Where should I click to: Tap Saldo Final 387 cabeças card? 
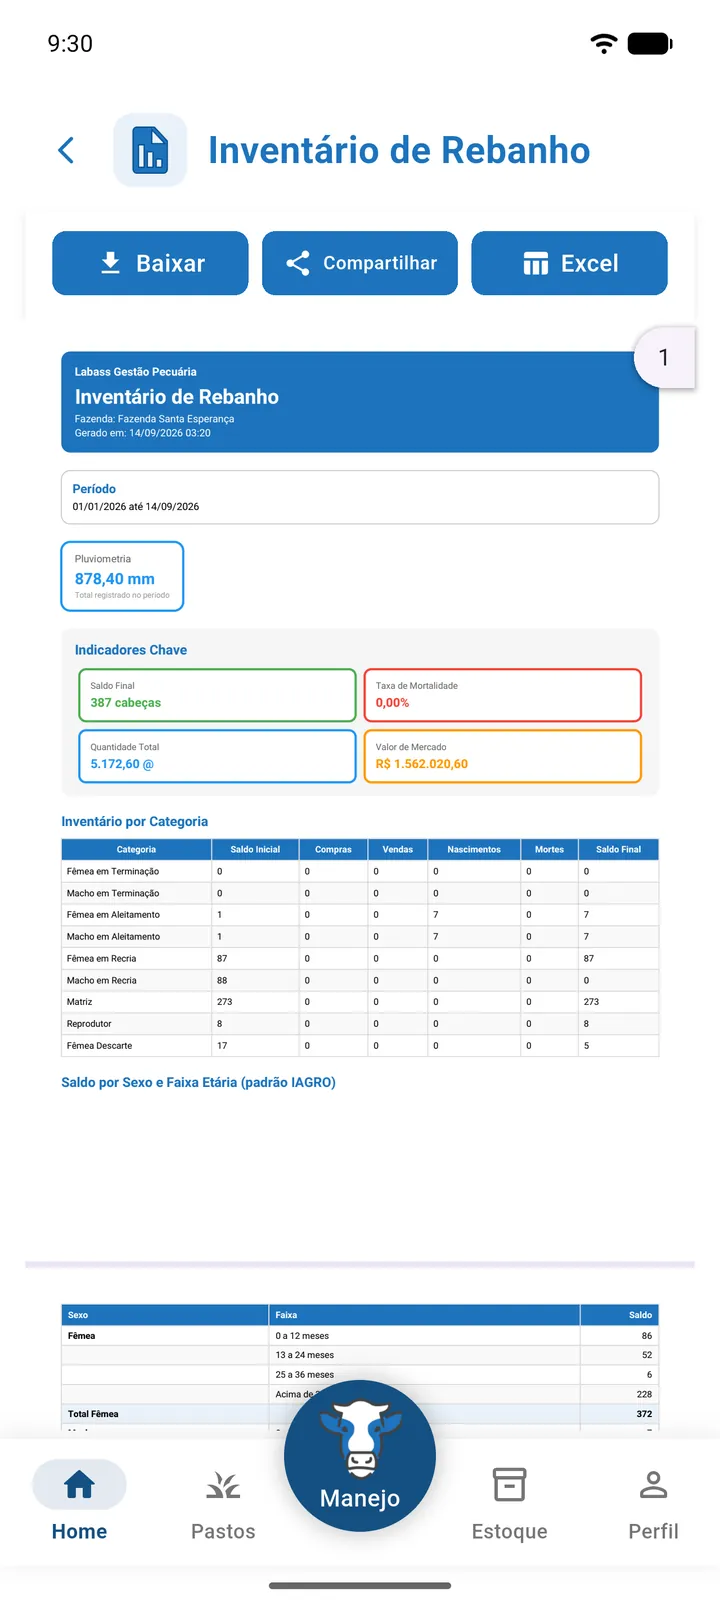tap(217, 695)
